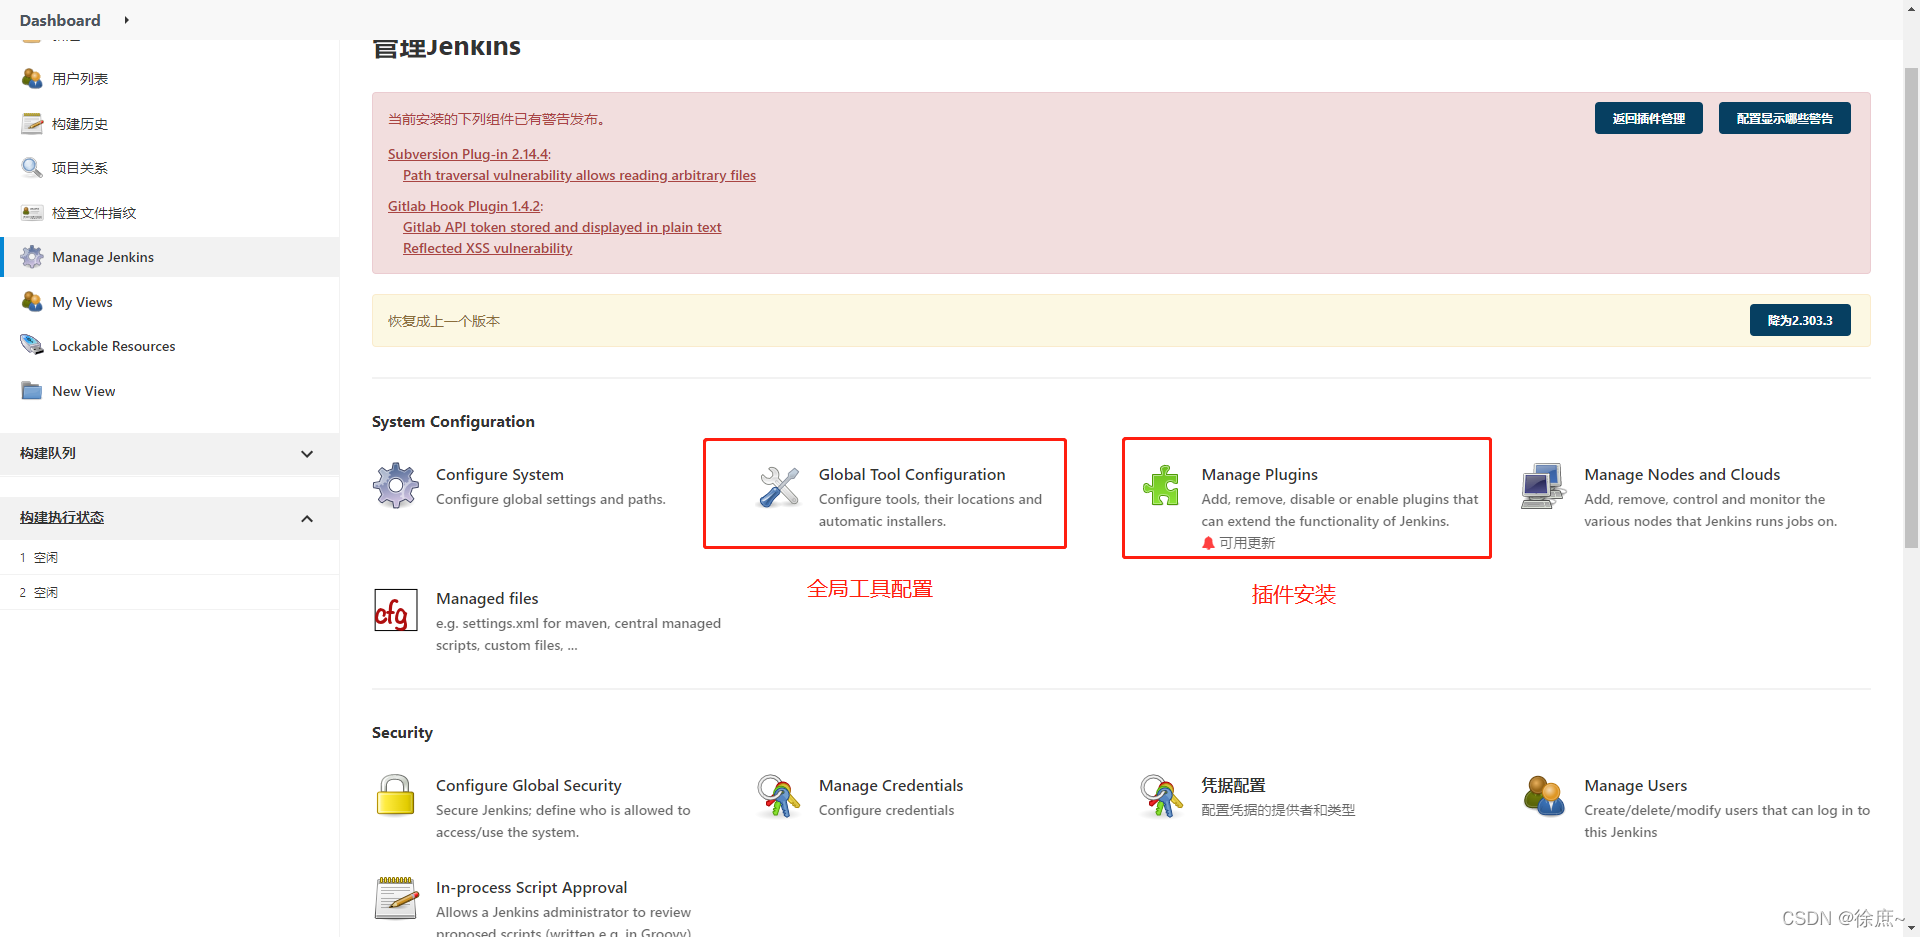The image size is (1920, 937).
Task: Click the 恢复成上一个版本 message text
Action: pyautogui.click(x=444, y=321)
